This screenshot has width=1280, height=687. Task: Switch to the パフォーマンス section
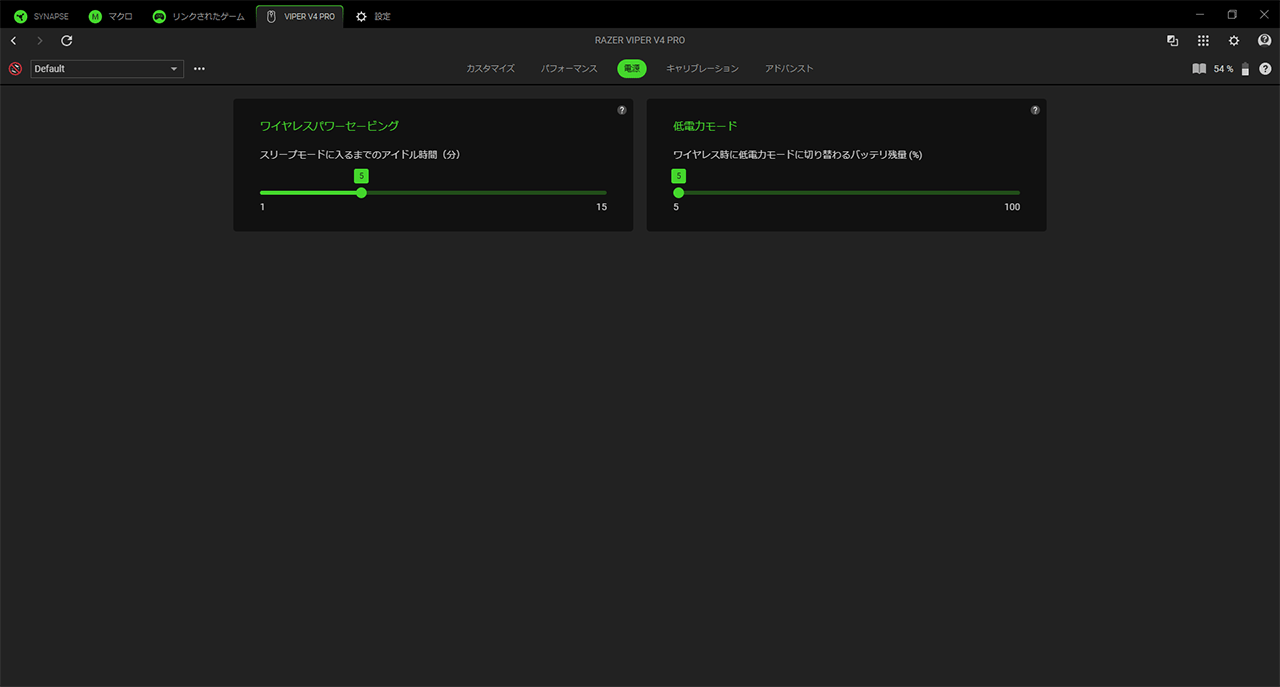tap(569, 69)
